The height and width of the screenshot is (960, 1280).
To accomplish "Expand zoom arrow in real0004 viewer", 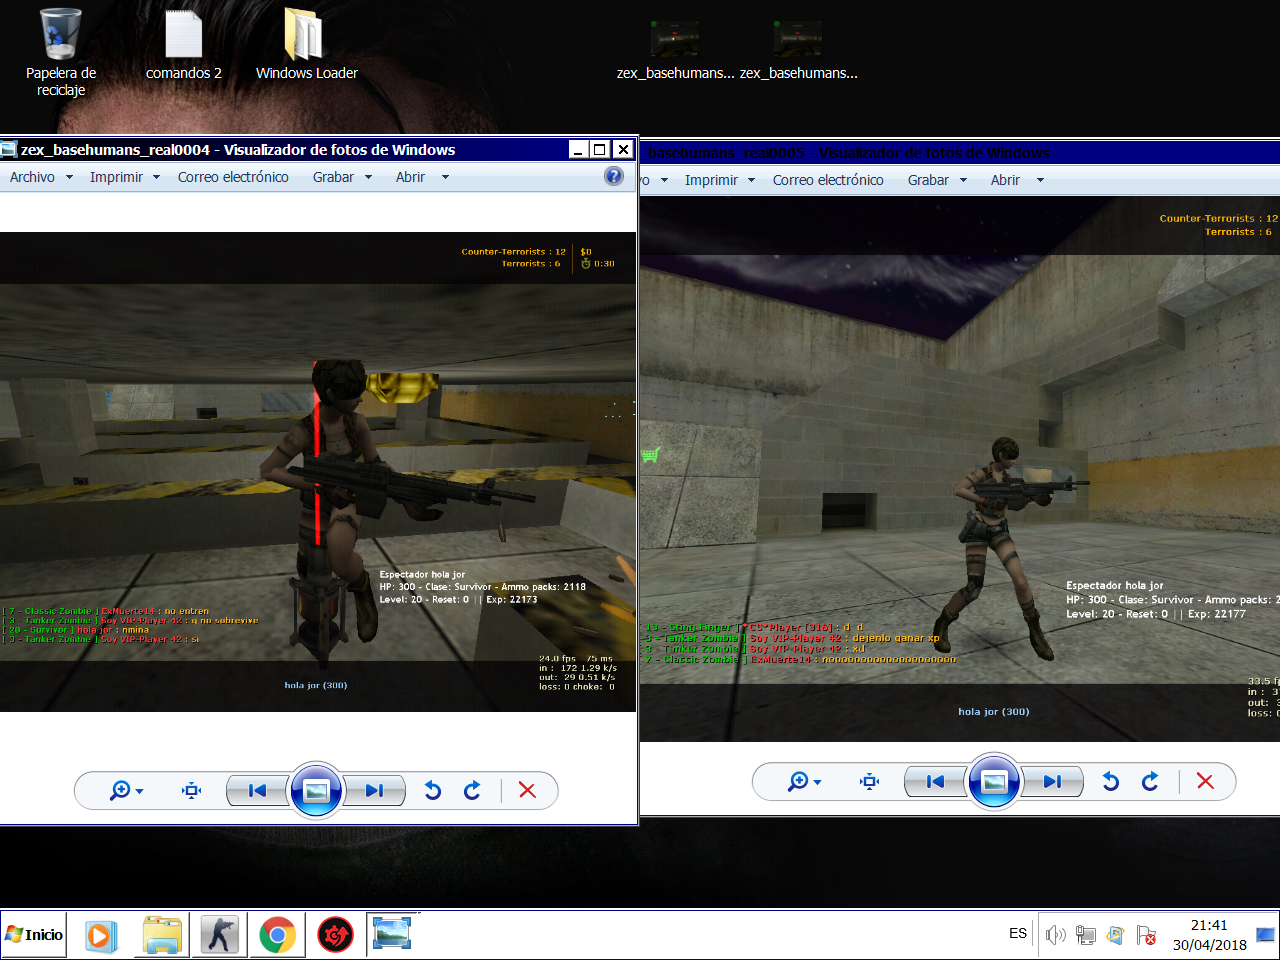I will coord(140,792).
